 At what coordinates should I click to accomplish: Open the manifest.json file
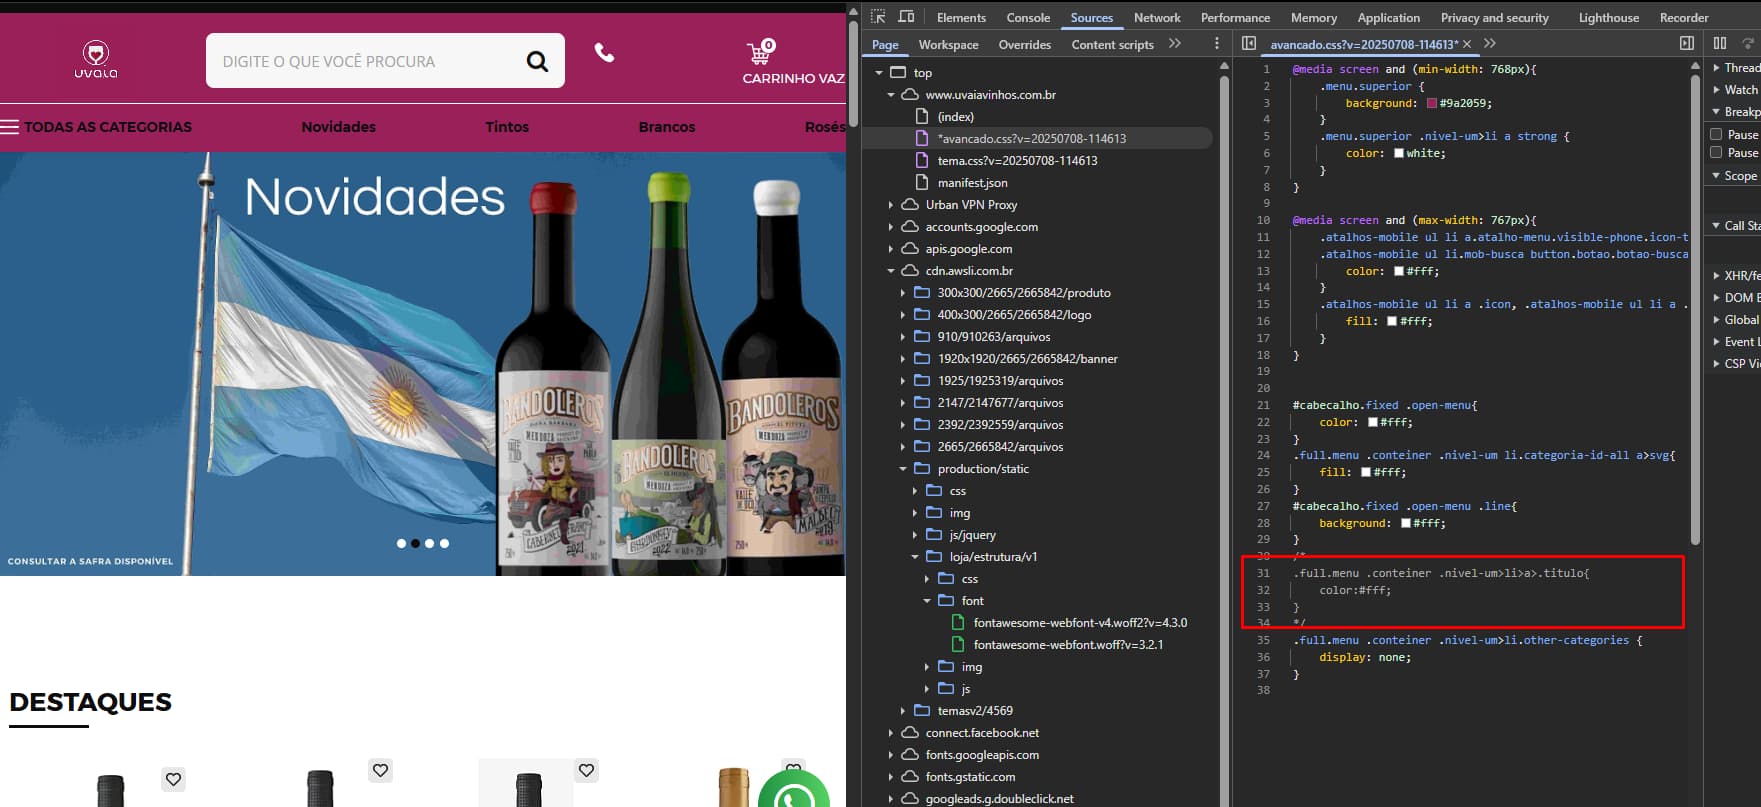point(972,183)
